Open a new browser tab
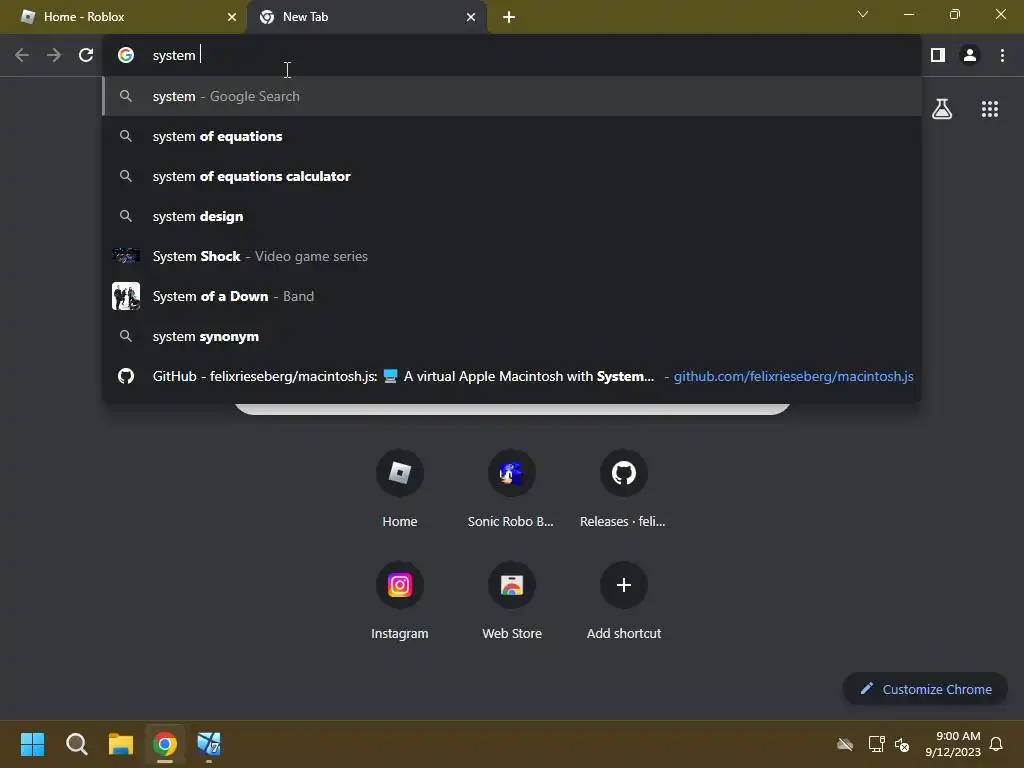The width and height of the screenshot is (1024, 768). pos(509,17)
